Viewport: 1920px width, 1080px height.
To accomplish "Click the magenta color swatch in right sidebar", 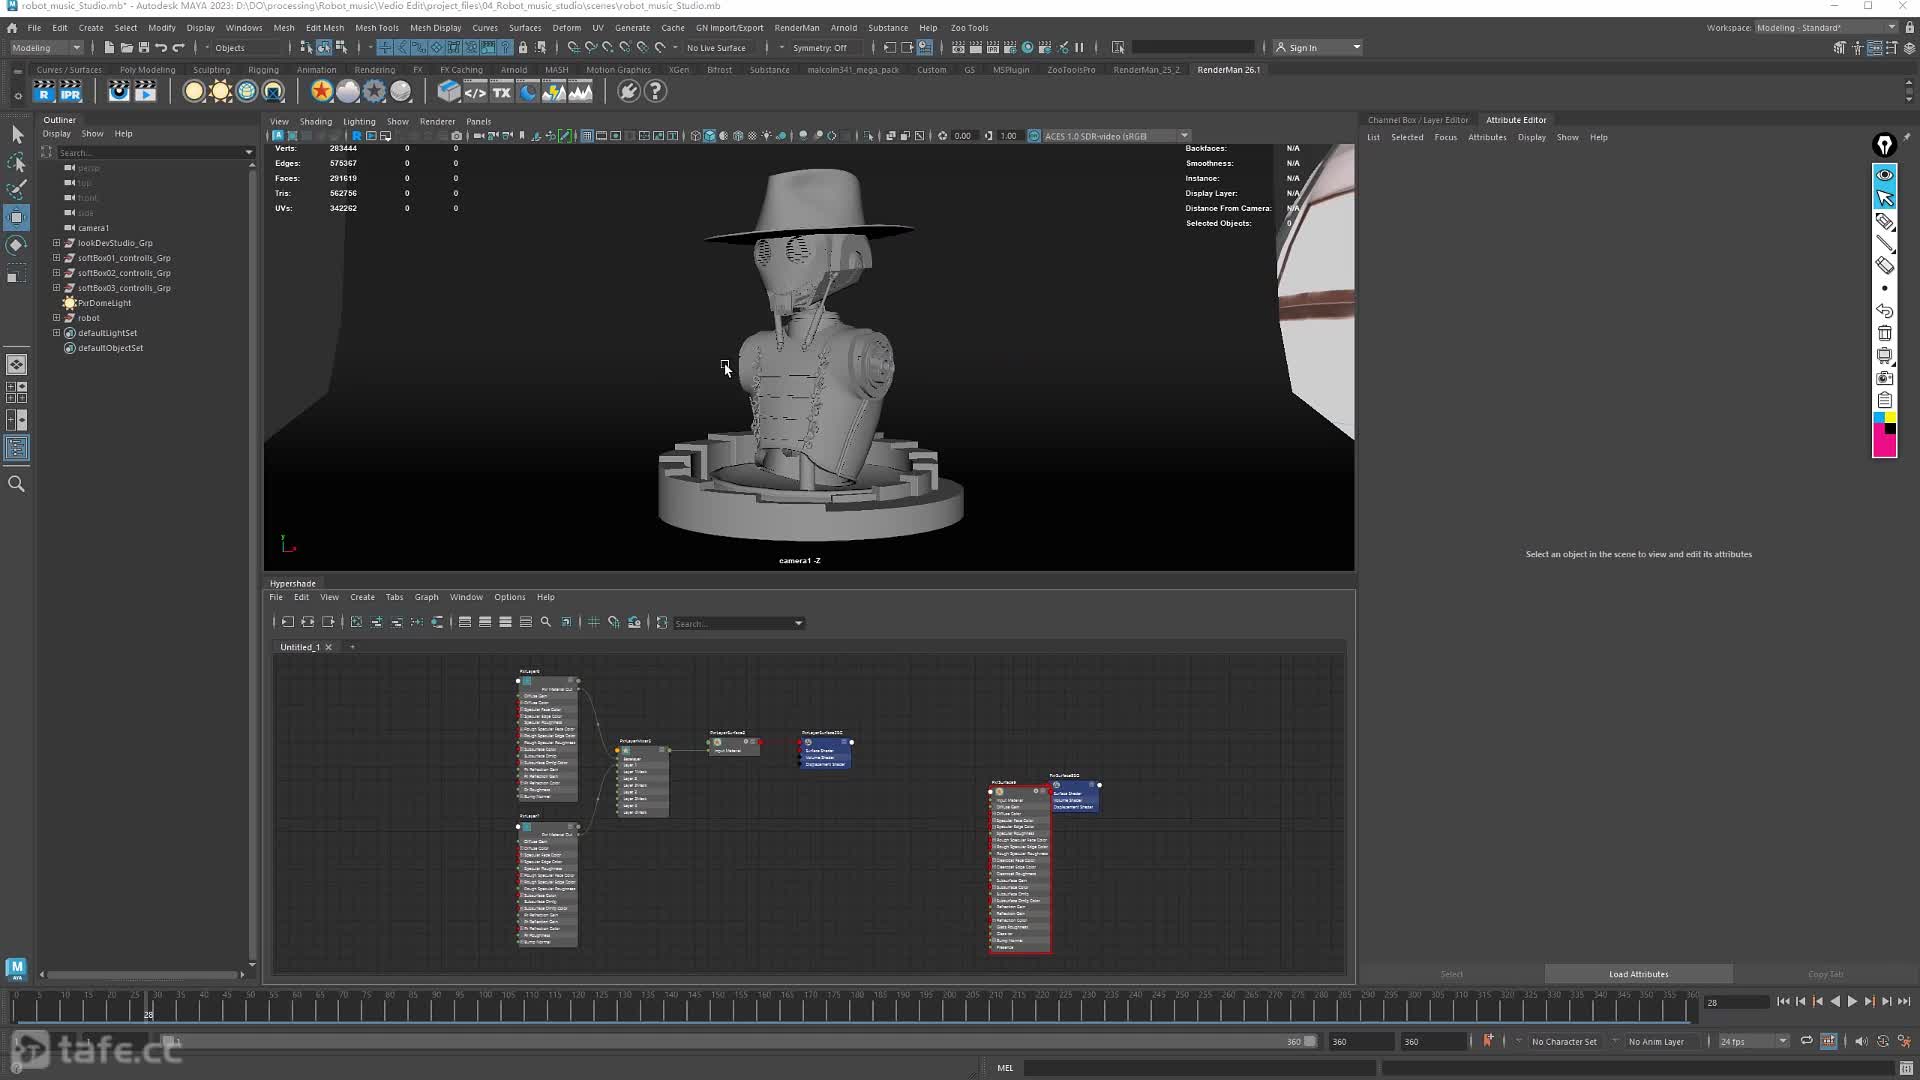I will 1884,446.
